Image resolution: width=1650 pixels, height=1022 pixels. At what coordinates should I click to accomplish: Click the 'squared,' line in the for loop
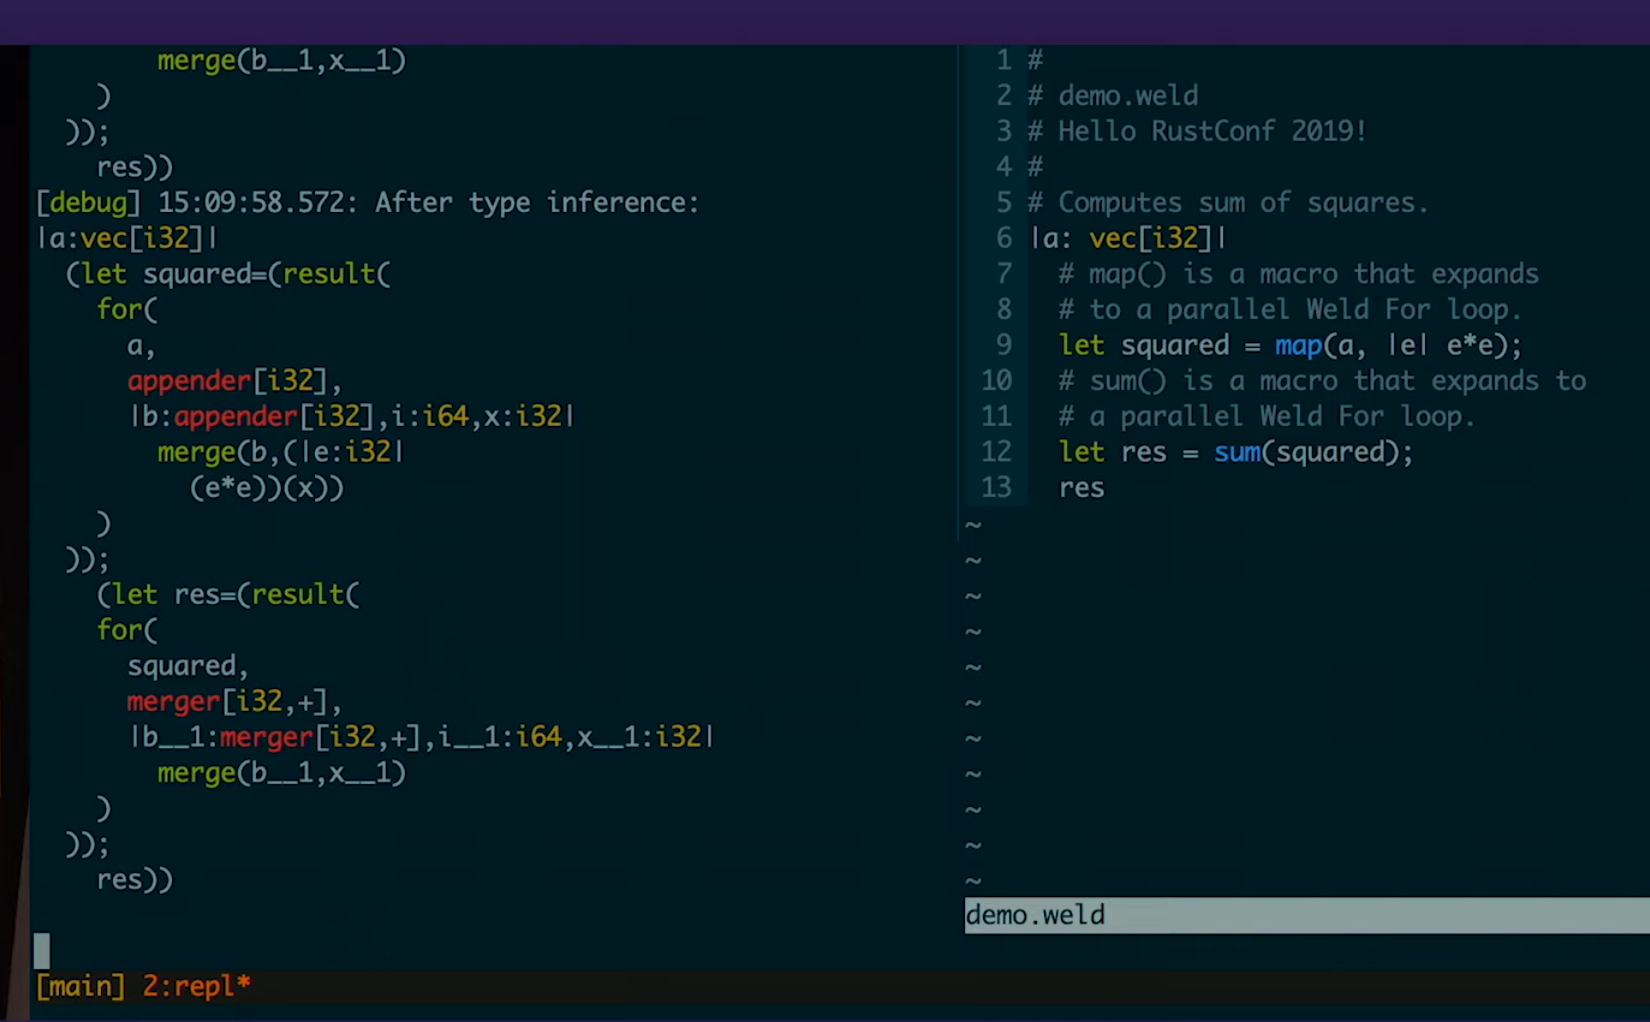[188, 666]
